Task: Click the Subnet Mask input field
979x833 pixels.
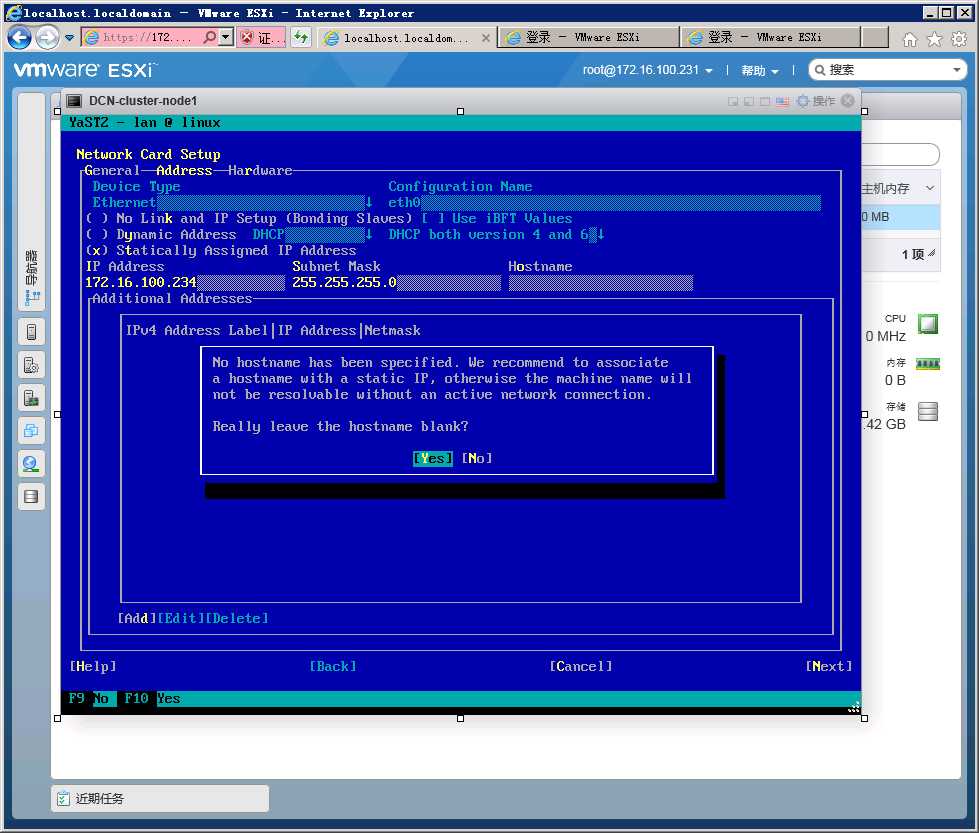Action: pyautogui.click(x=396, y=283)
